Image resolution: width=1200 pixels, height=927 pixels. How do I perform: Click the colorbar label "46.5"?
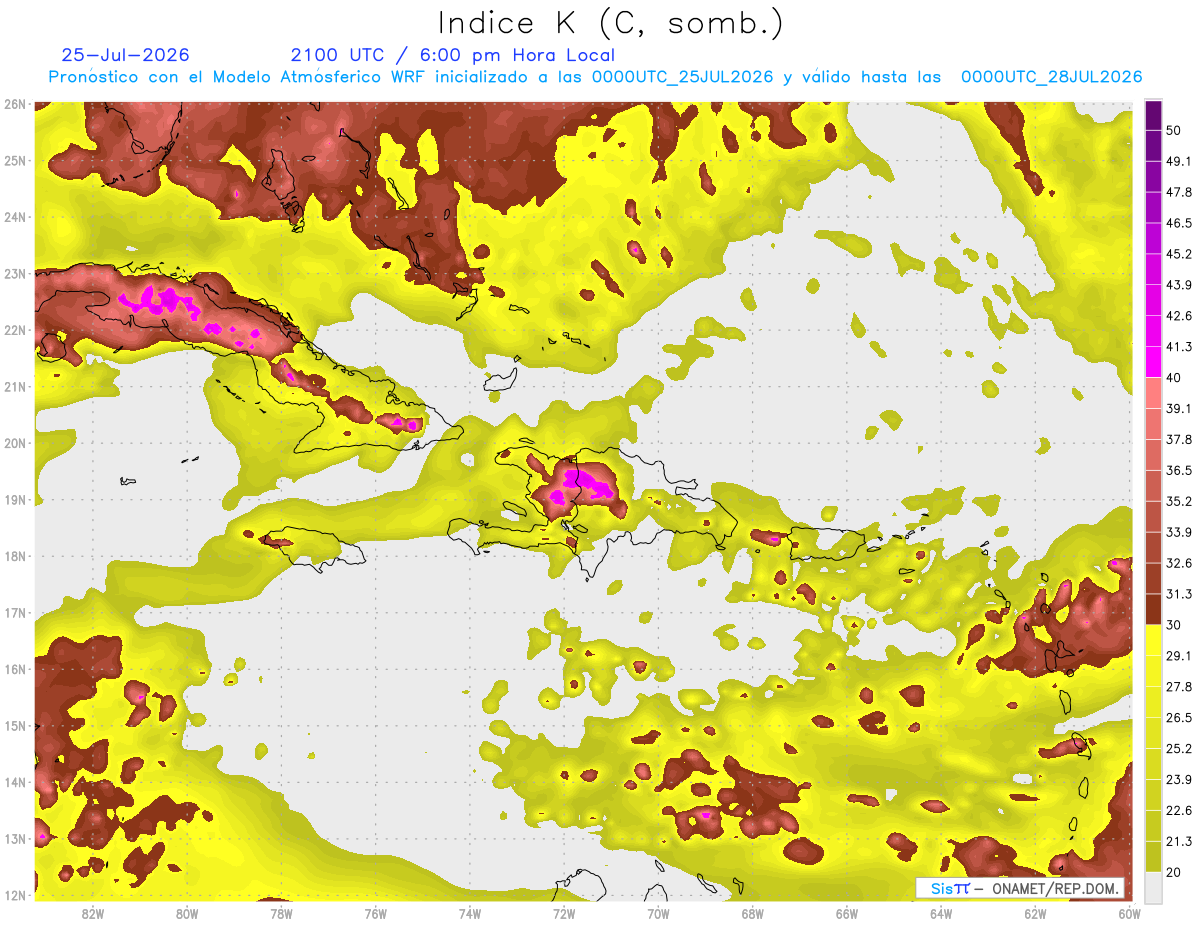1179,223
